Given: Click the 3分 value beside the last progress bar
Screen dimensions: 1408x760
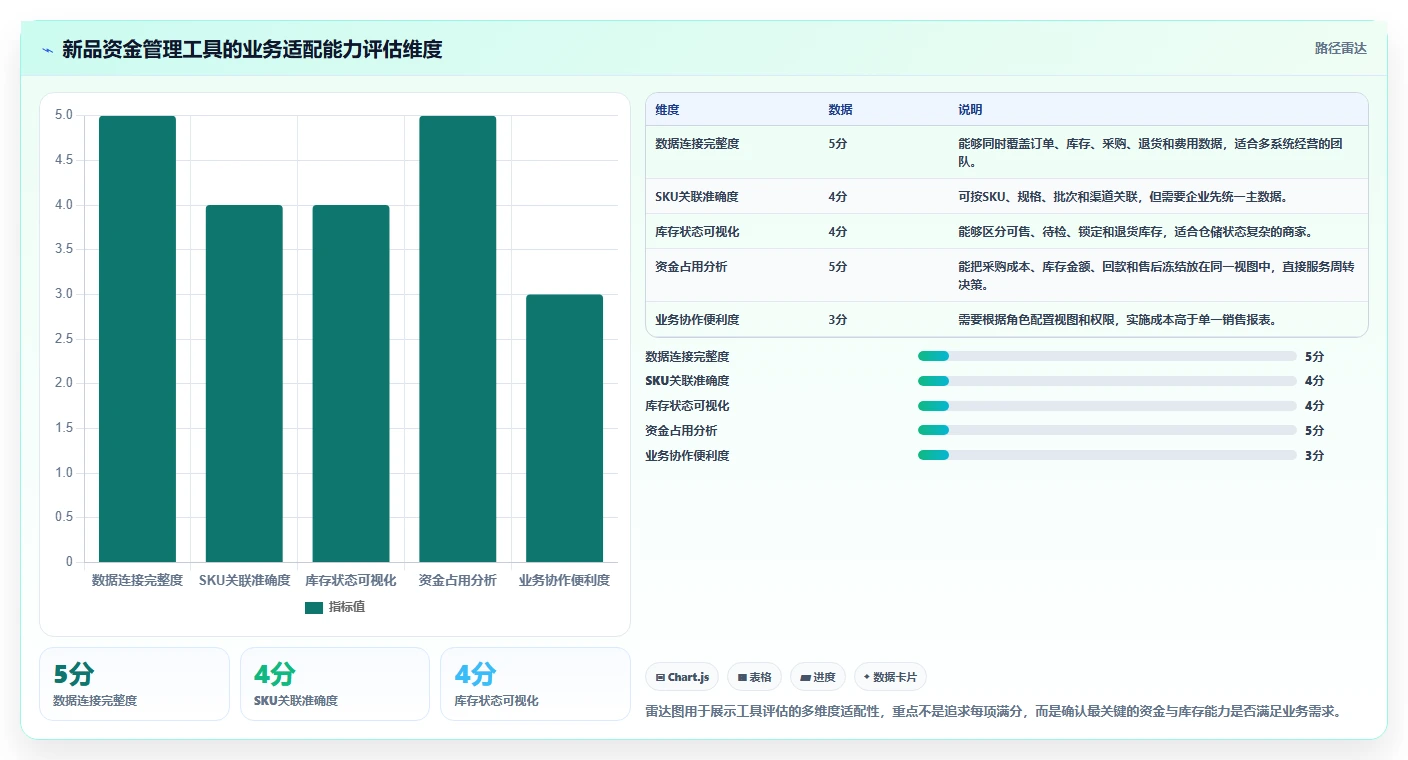Looking at the screenshot, I should click(1314, 455).
